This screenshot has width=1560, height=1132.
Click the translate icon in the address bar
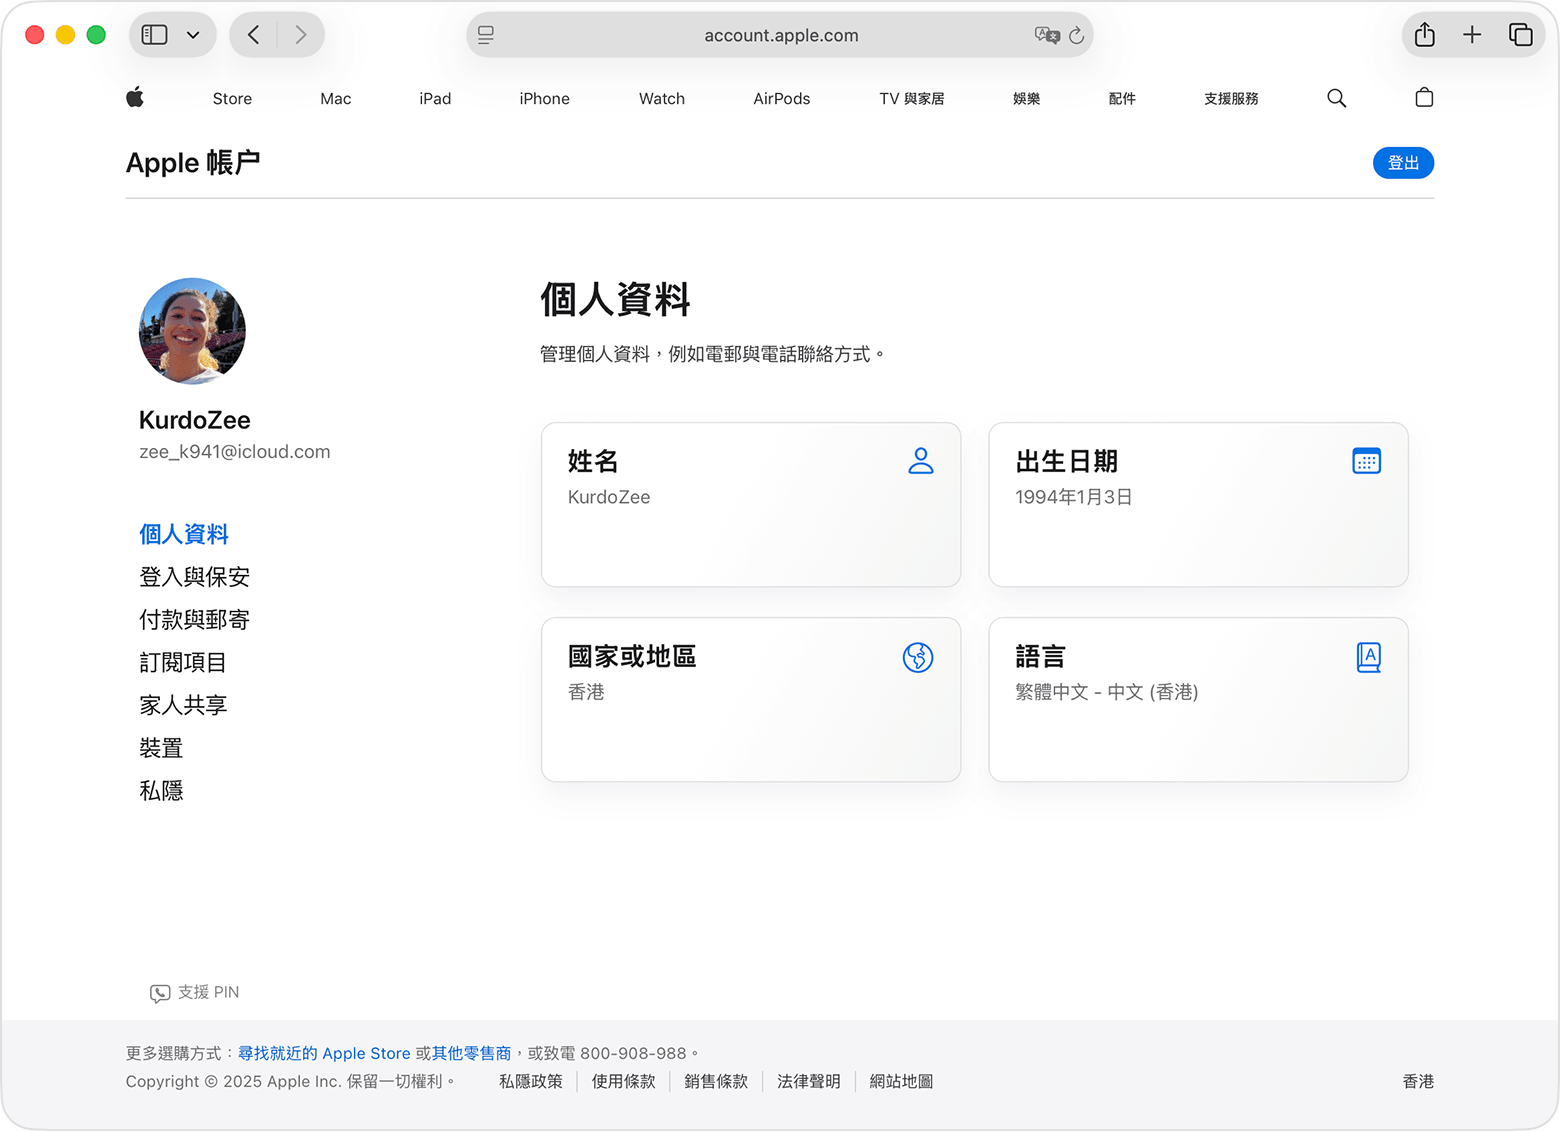1047,35
